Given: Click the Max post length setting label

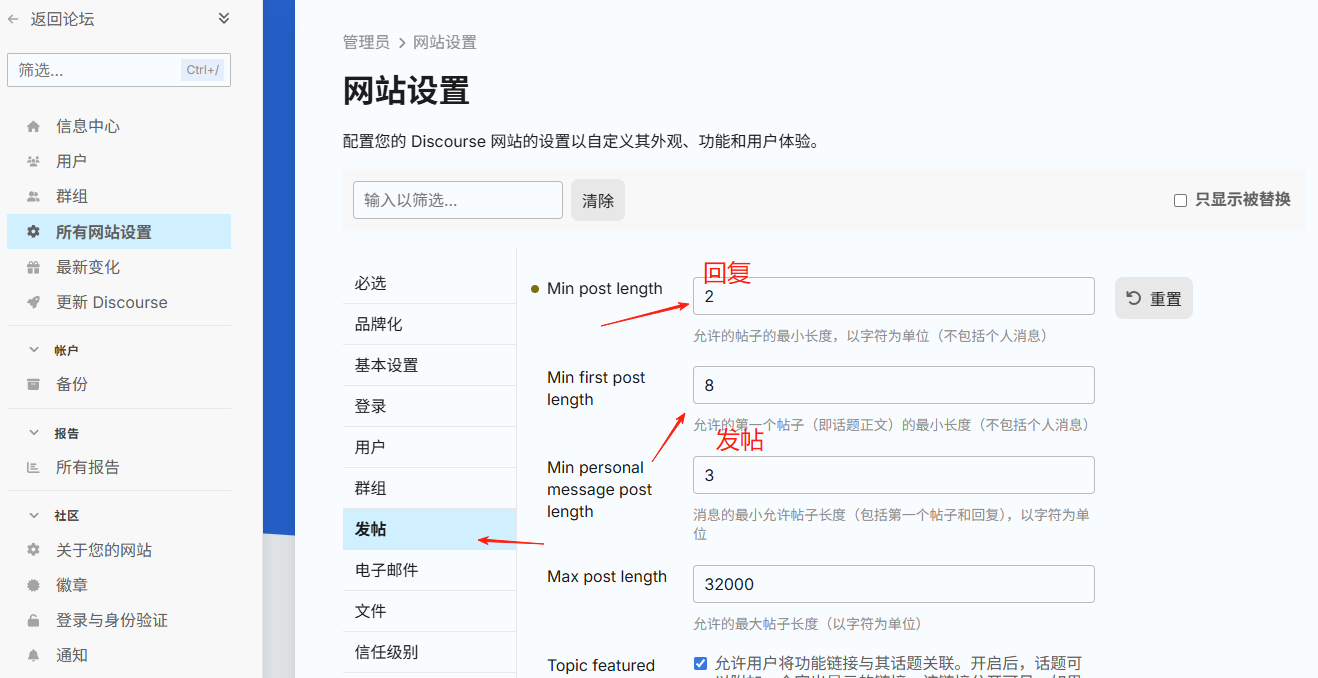Looking at the screenshot, I should tap(607, 576).
